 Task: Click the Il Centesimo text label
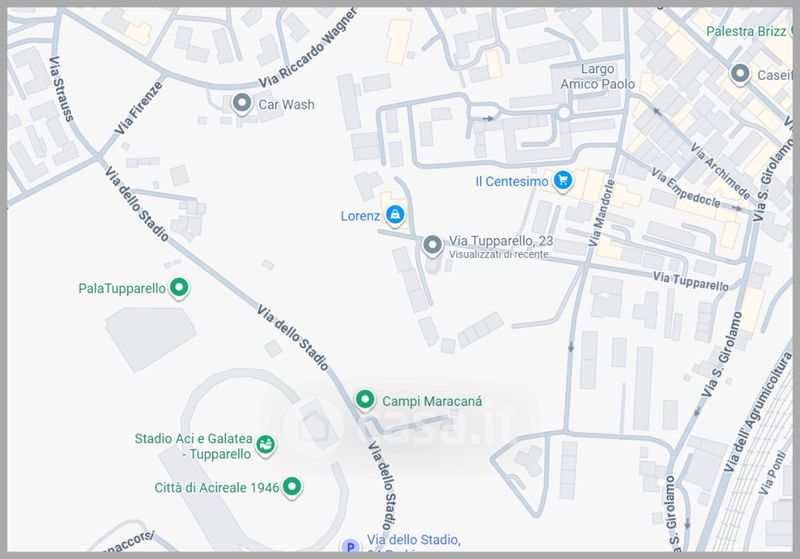coord(512,182)
